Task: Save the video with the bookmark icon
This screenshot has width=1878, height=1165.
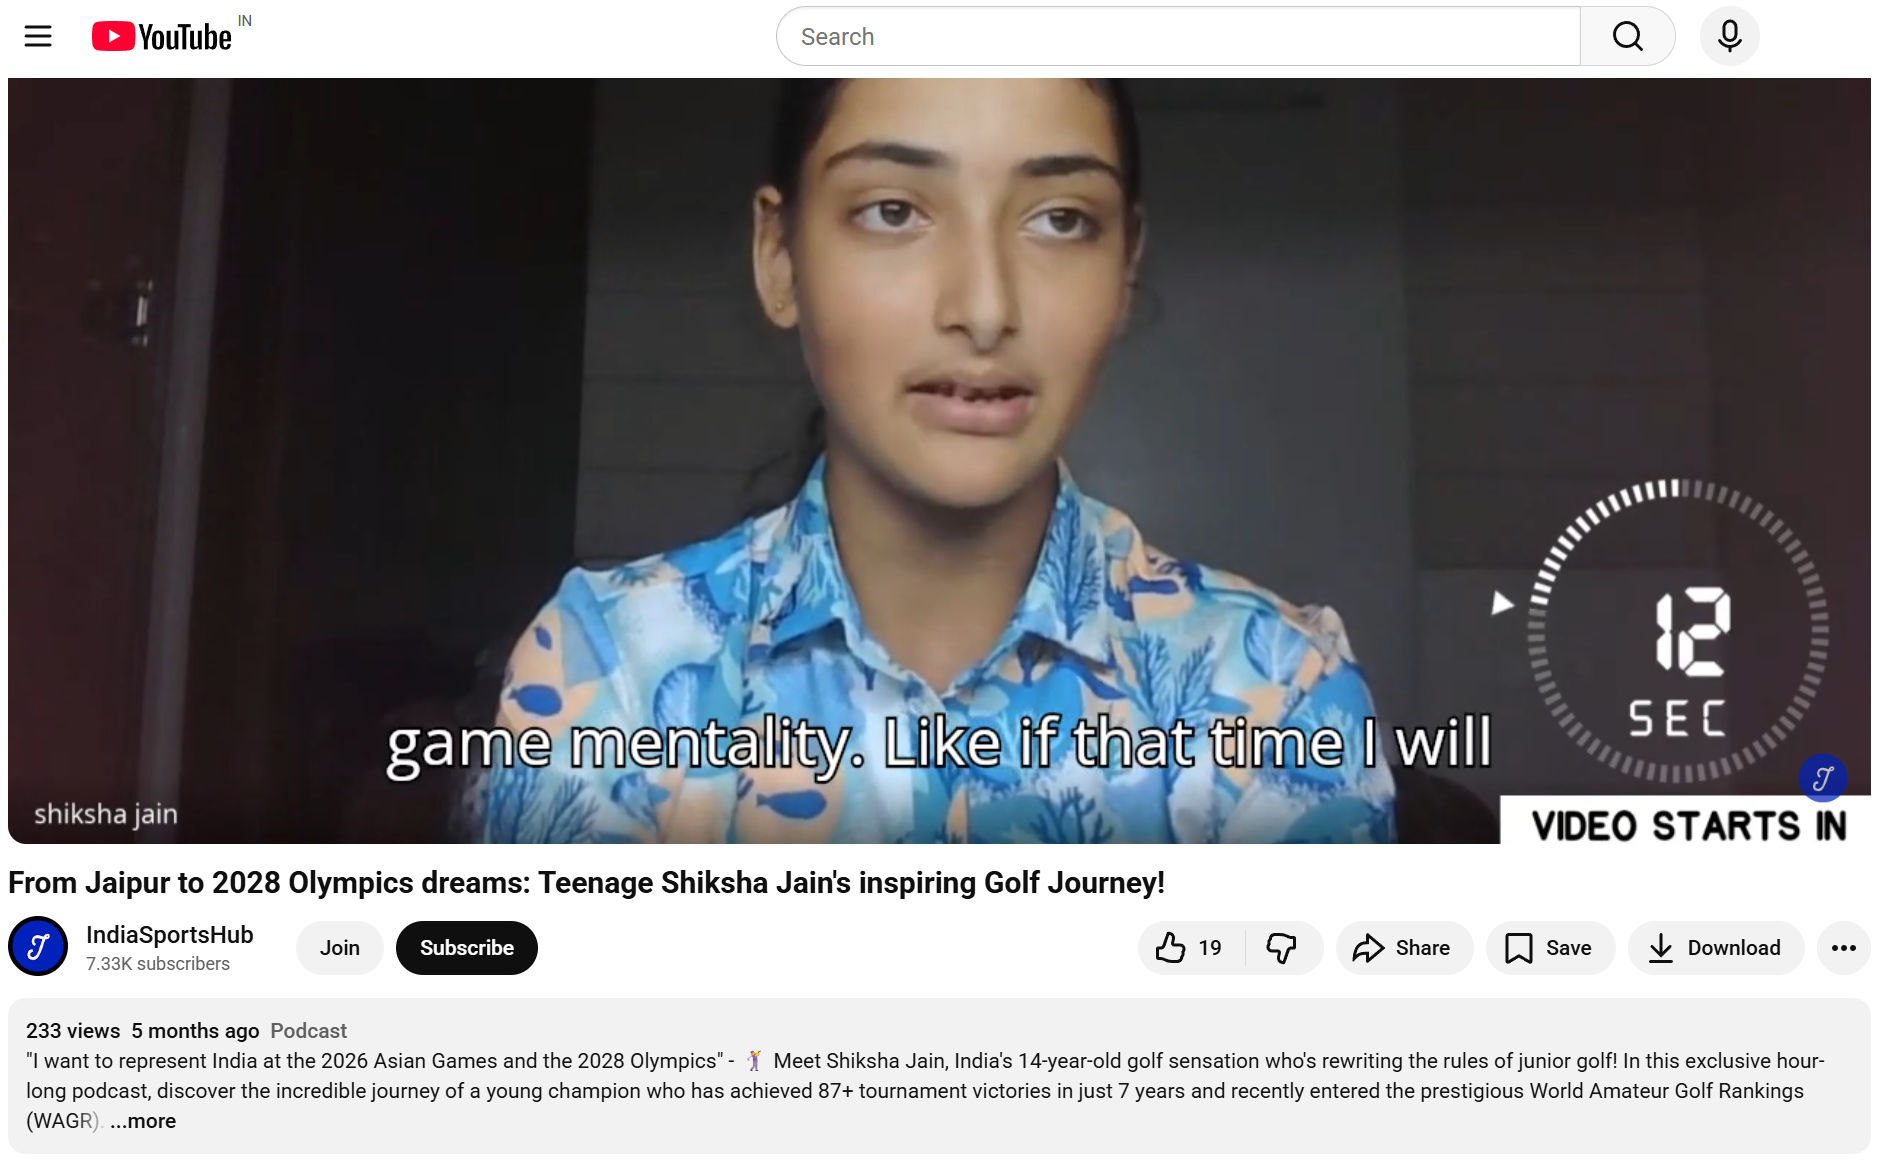Action: click(x=1549, y=947)
